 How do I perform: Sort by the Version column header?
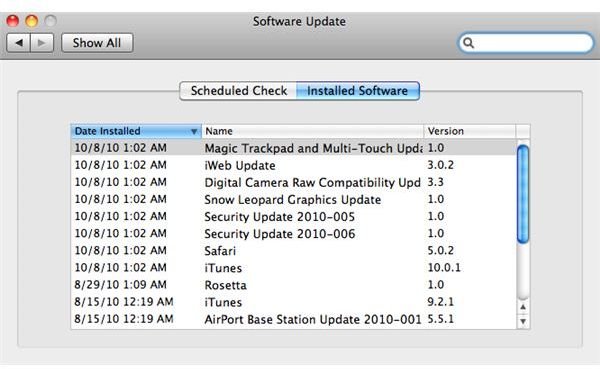coord(470,131)
